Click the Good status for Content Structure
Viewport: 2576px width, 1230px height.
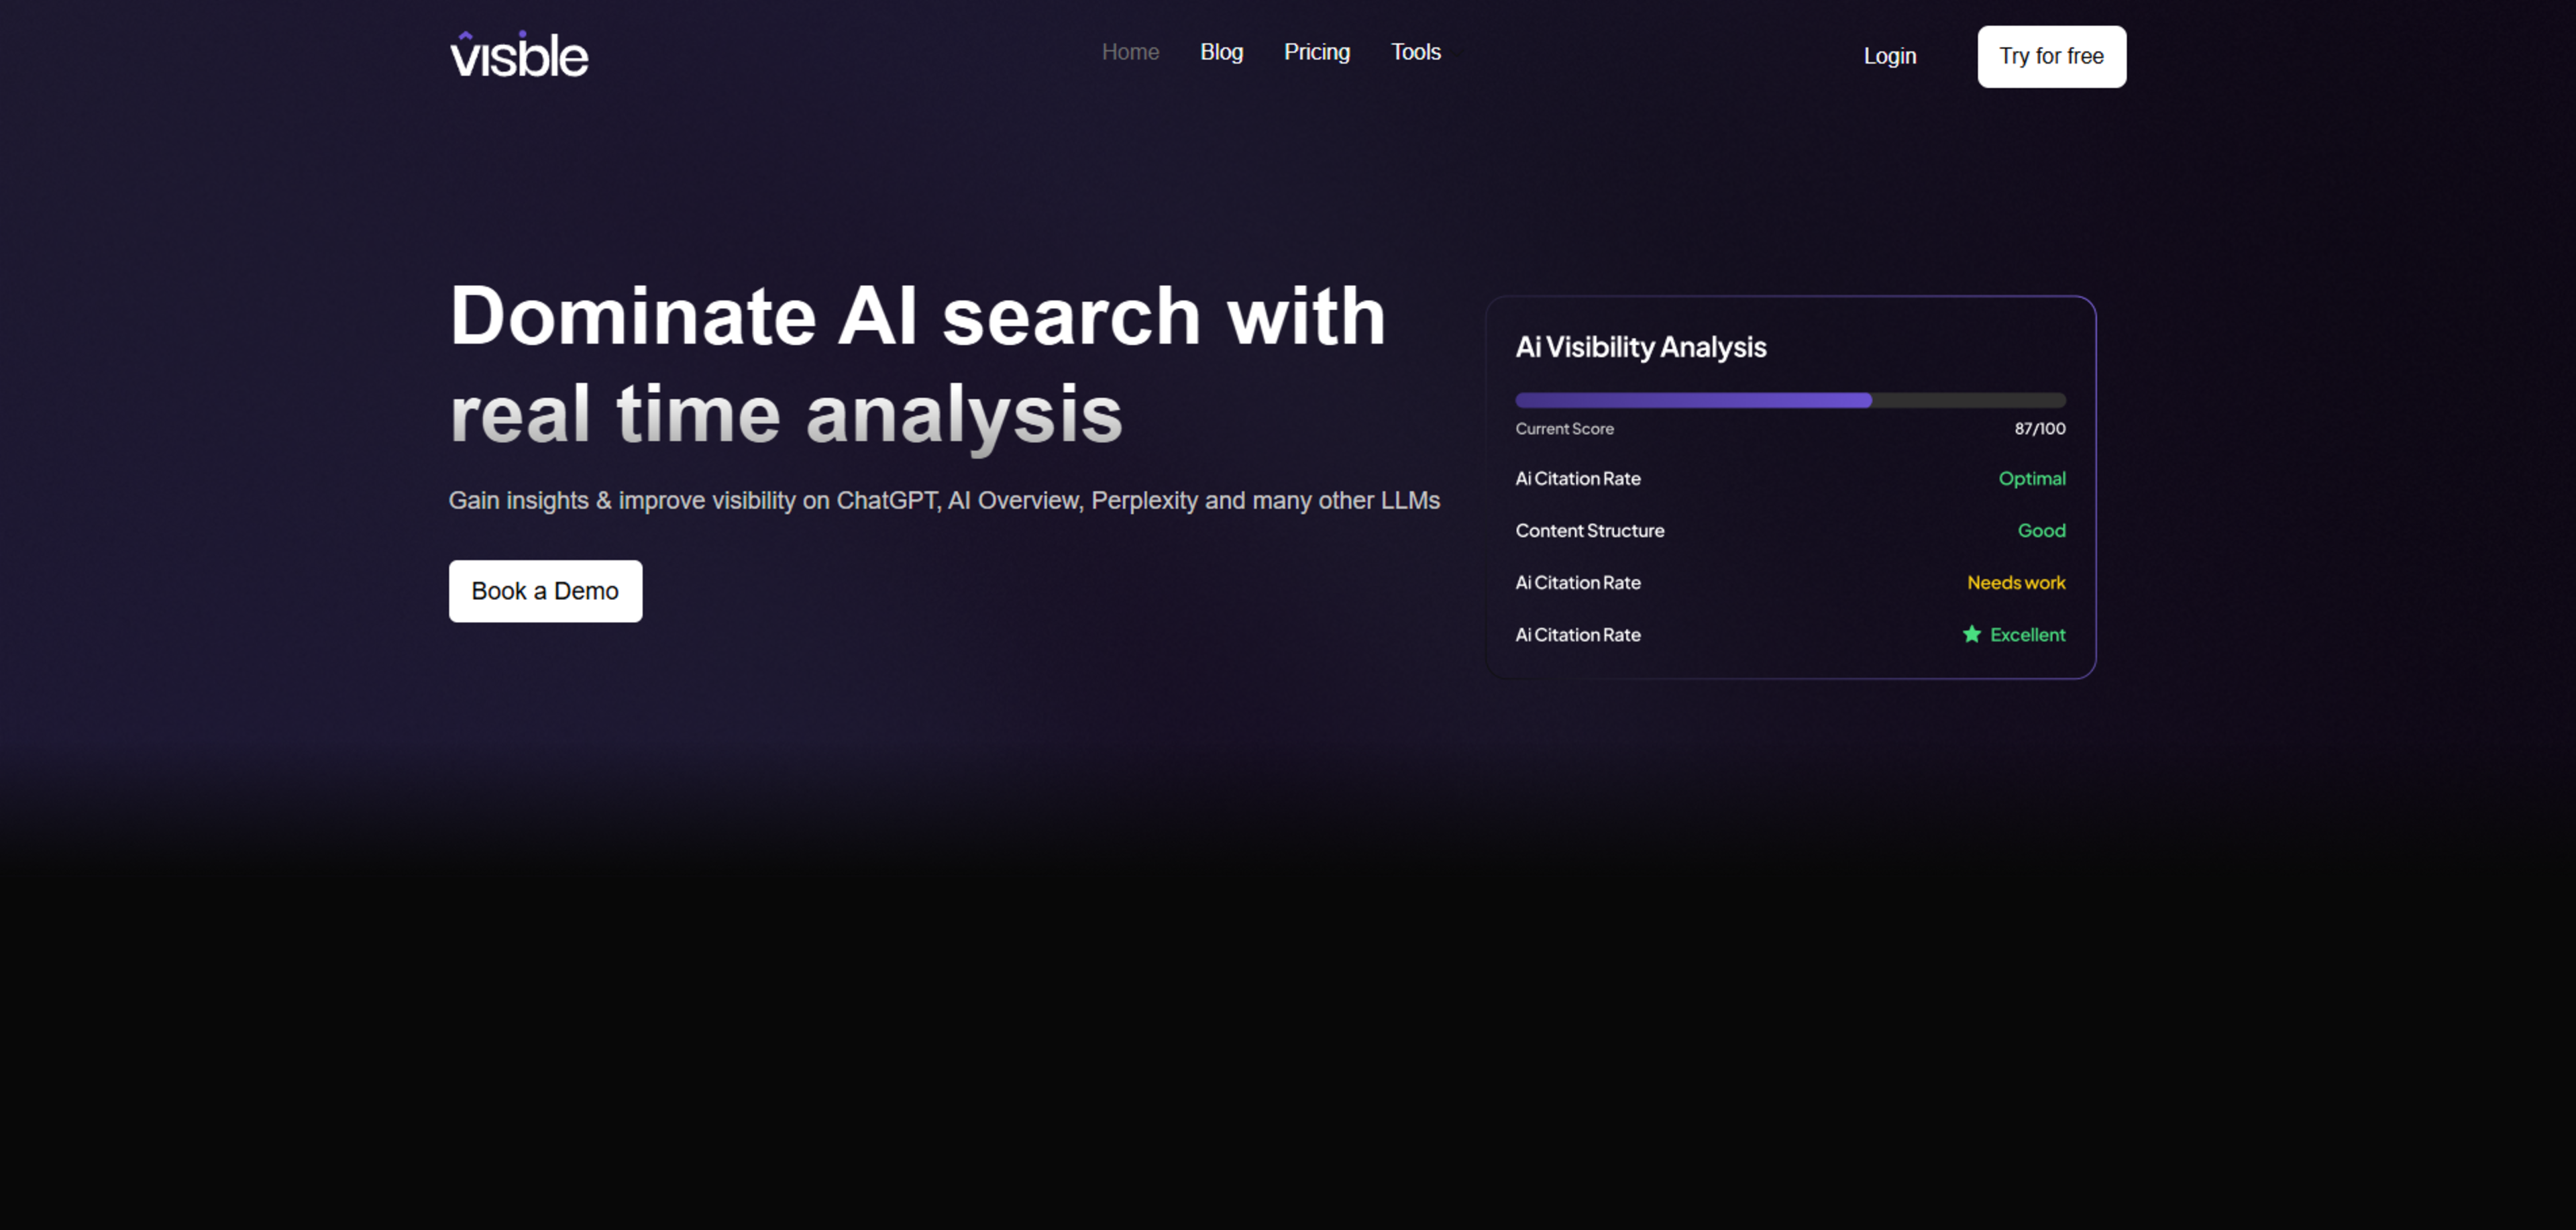[x=2040, y=530]
